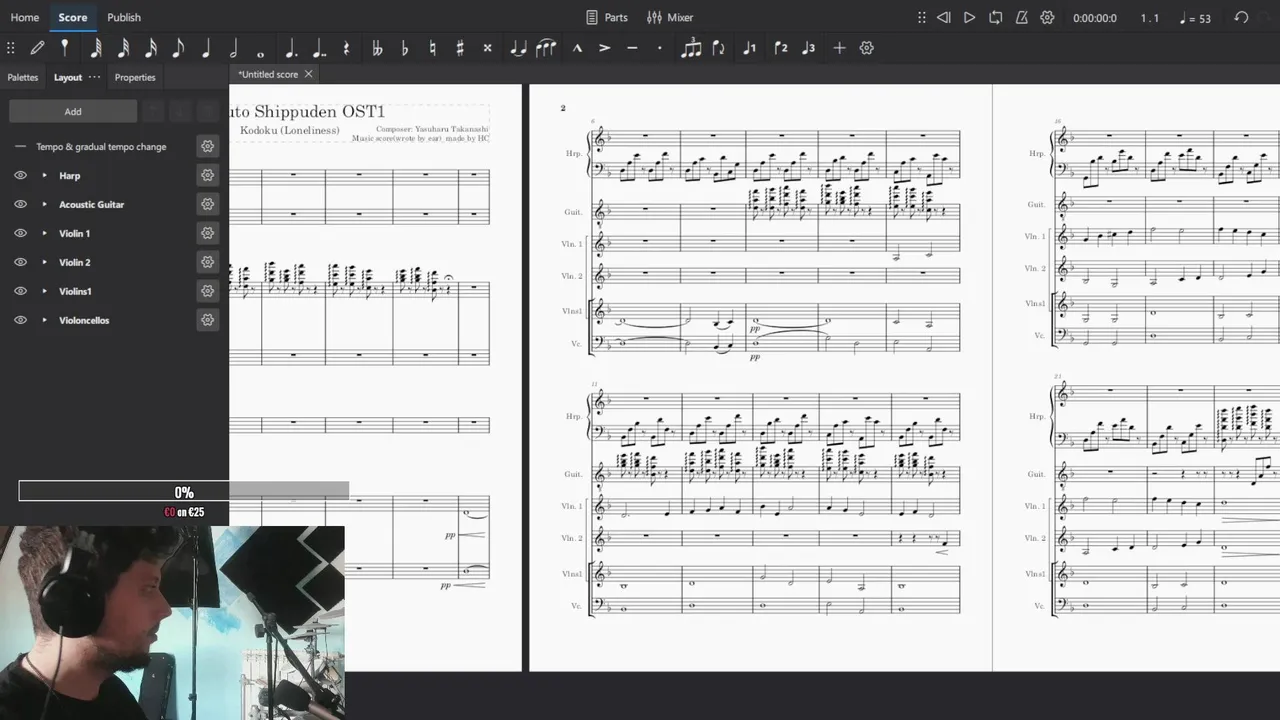This screenshot has width=1280, height=720.
Task: Add tenuto articulation
Action: coord(632,48)
